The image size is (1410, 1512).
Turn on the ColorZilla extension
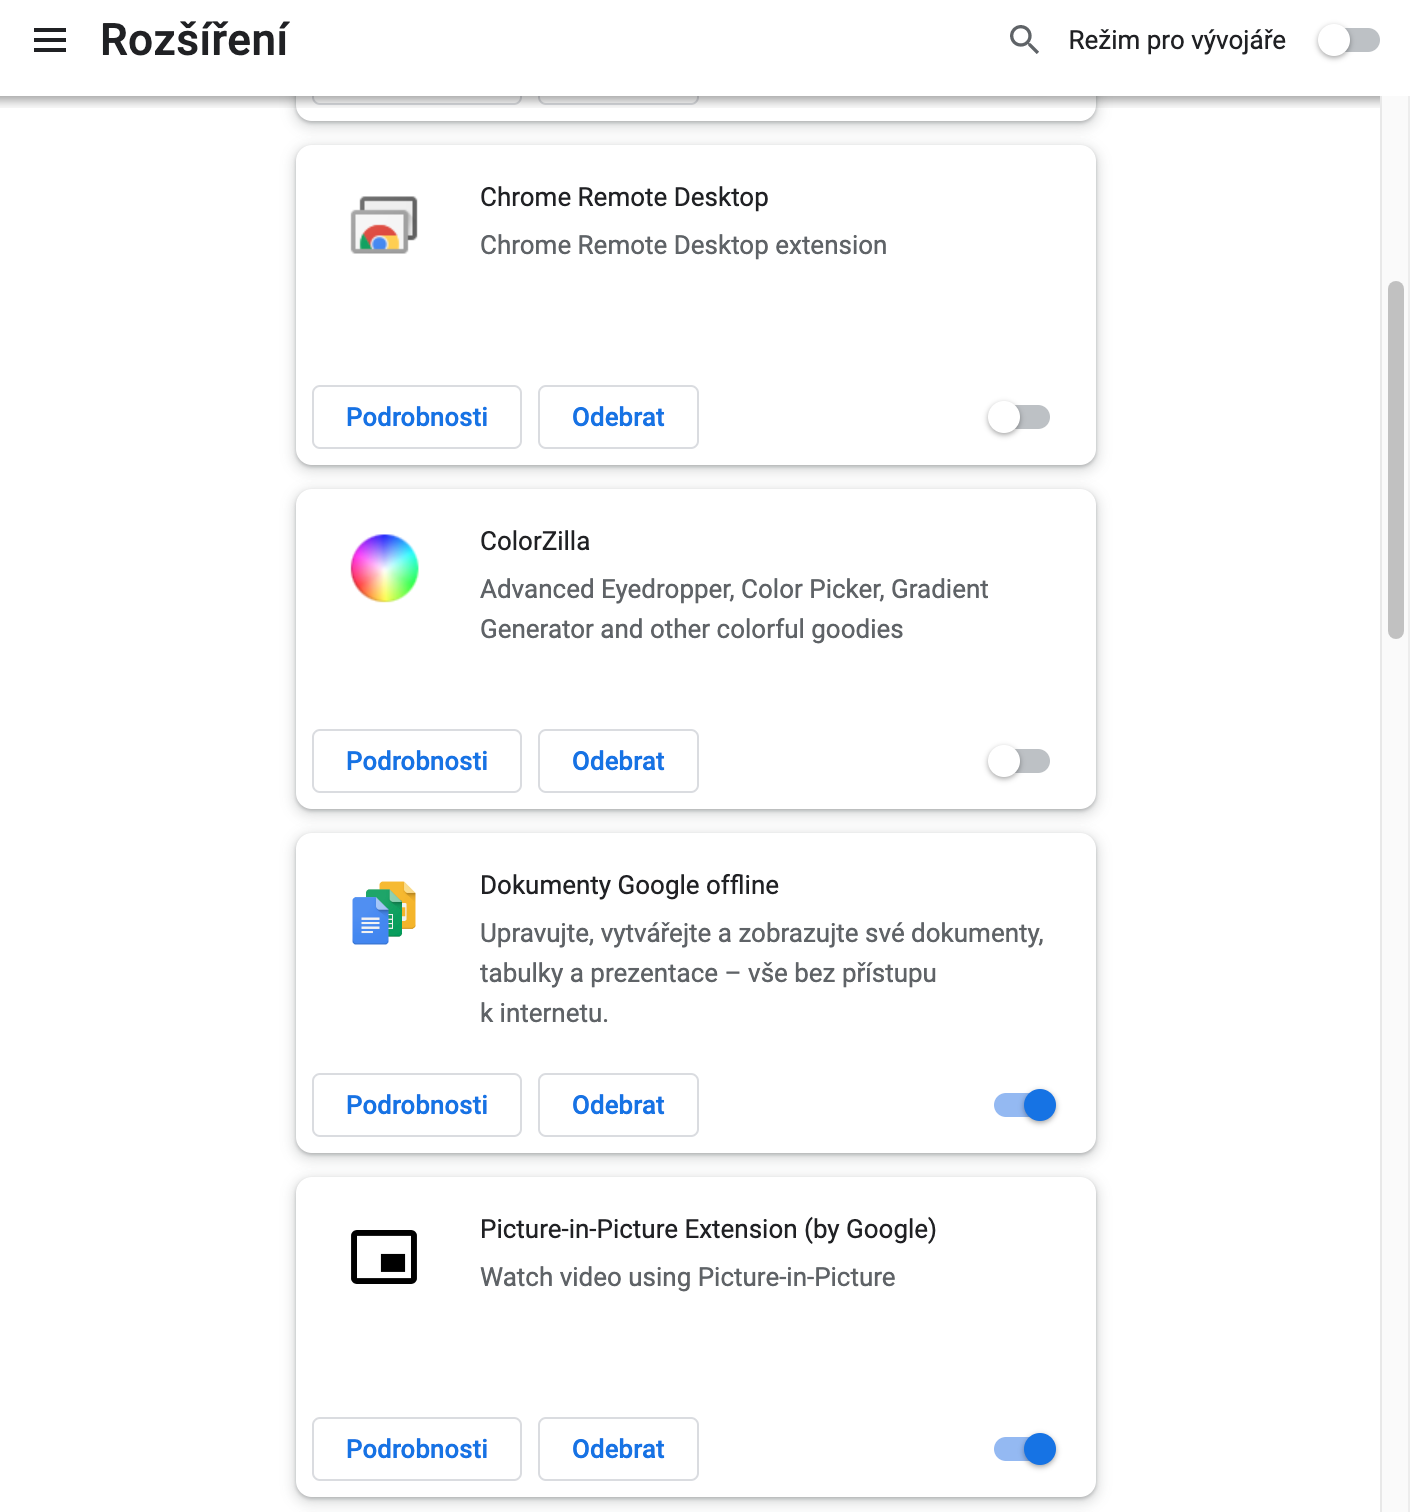tap(1018, 761)
